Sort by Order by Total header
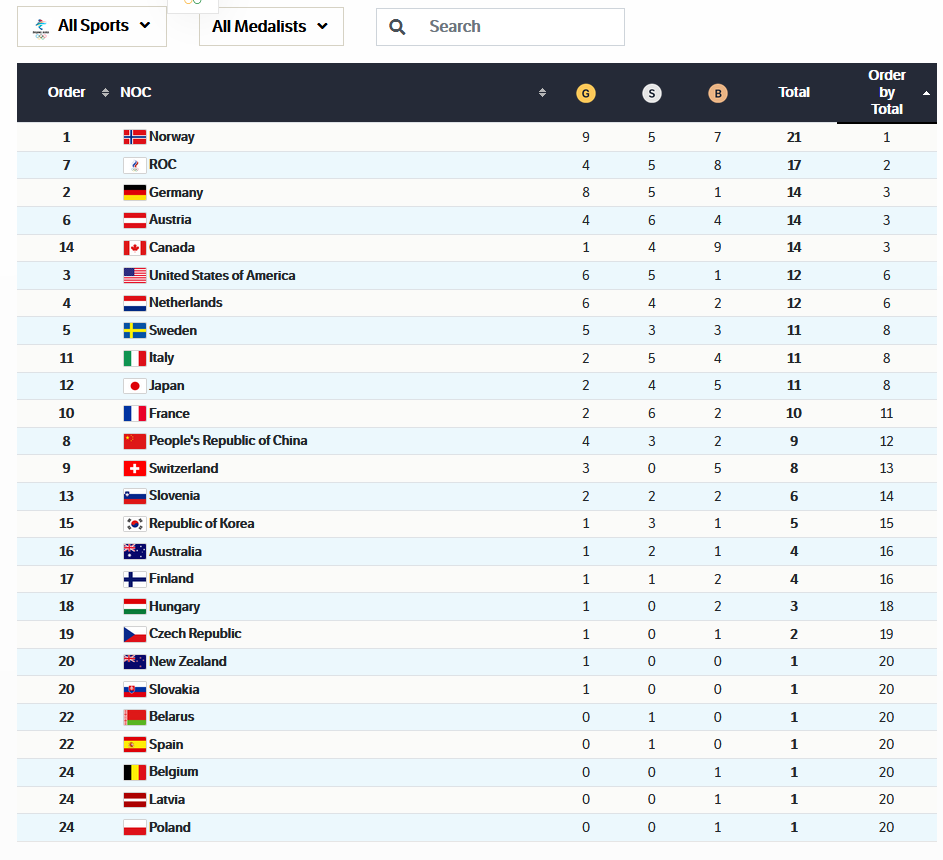Viewport: 943px width, 860px height. (887, 92)
